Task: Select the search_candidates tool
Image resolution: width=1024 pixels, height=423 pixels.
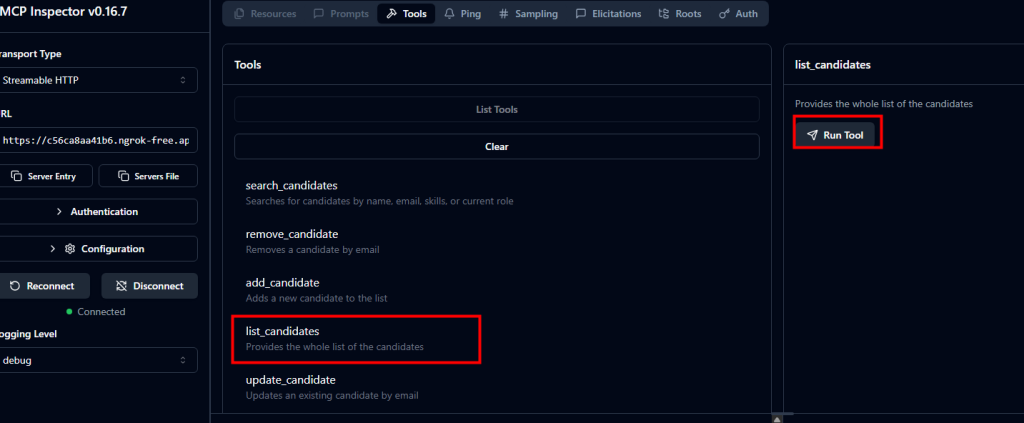Action: click(291, 186)
